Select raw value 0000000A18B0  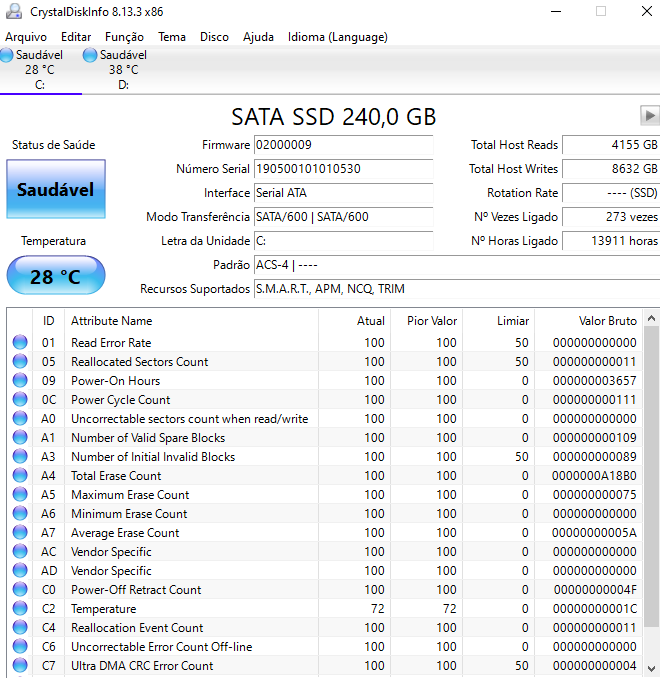point(594,476)
